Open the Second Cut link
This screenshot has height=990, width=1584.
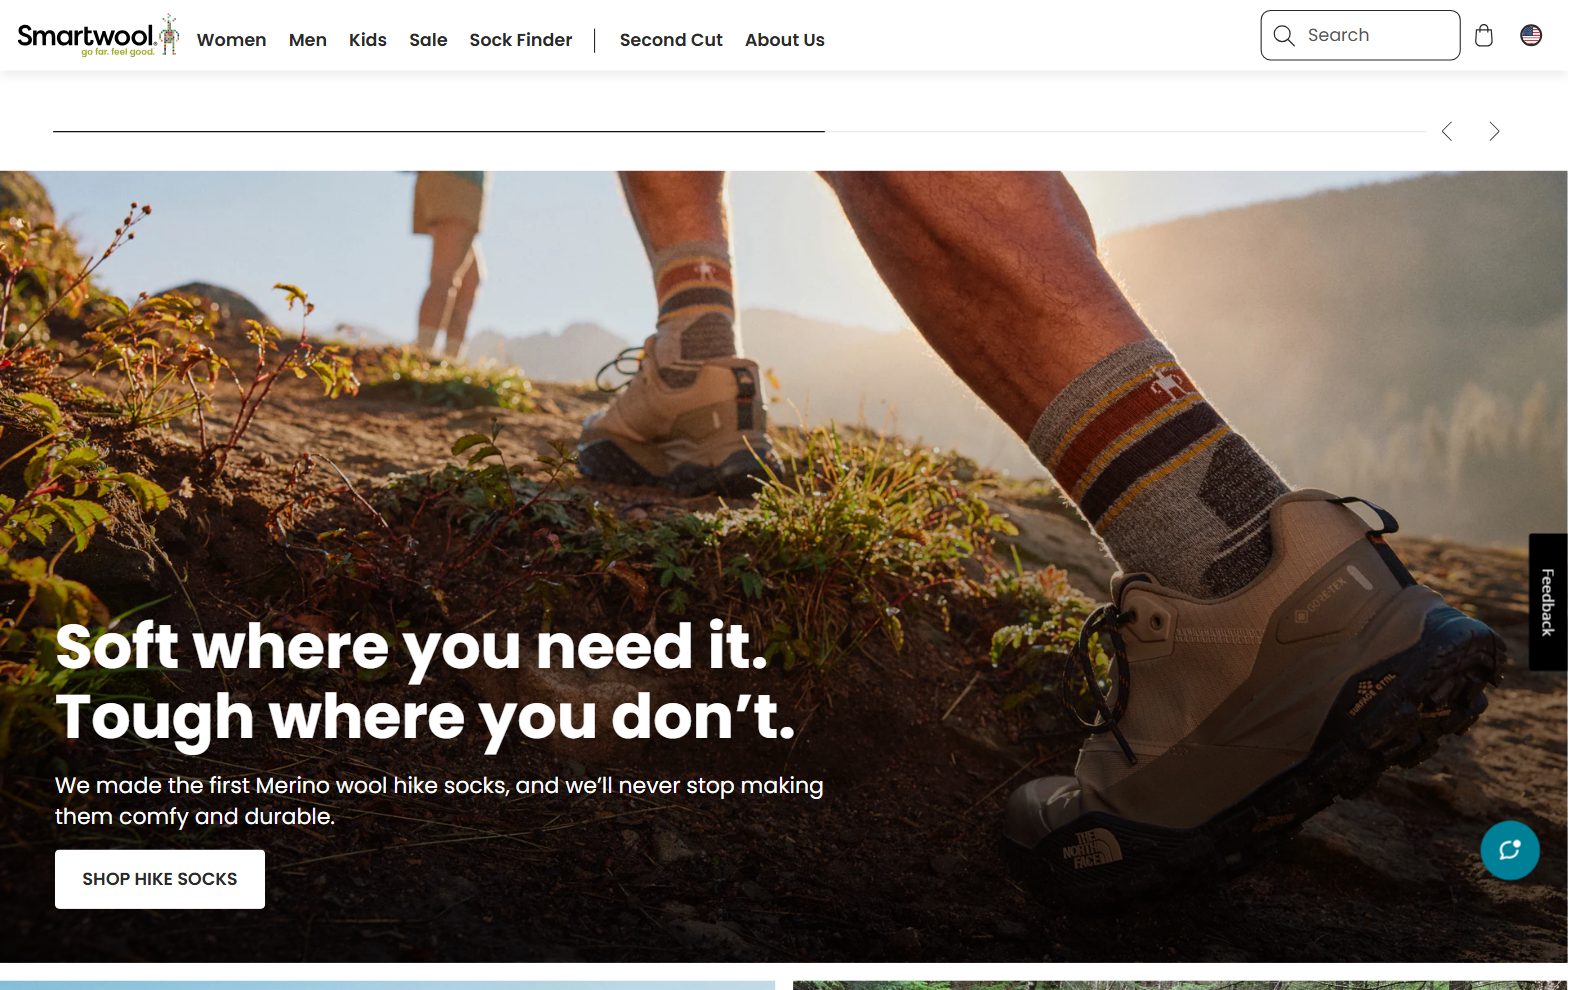pos(670,40)
